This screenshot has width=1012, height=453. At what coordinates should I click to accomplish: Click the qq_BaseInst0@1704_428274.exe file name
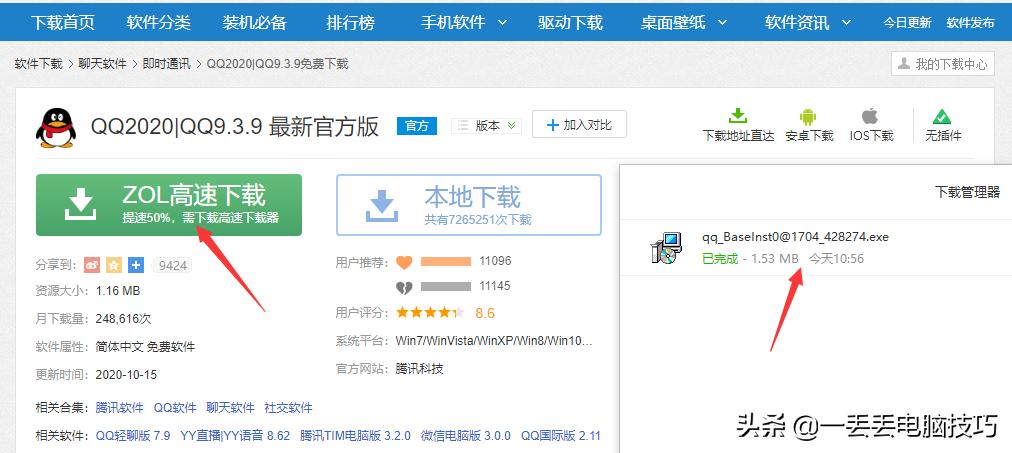tap(795, 237)
